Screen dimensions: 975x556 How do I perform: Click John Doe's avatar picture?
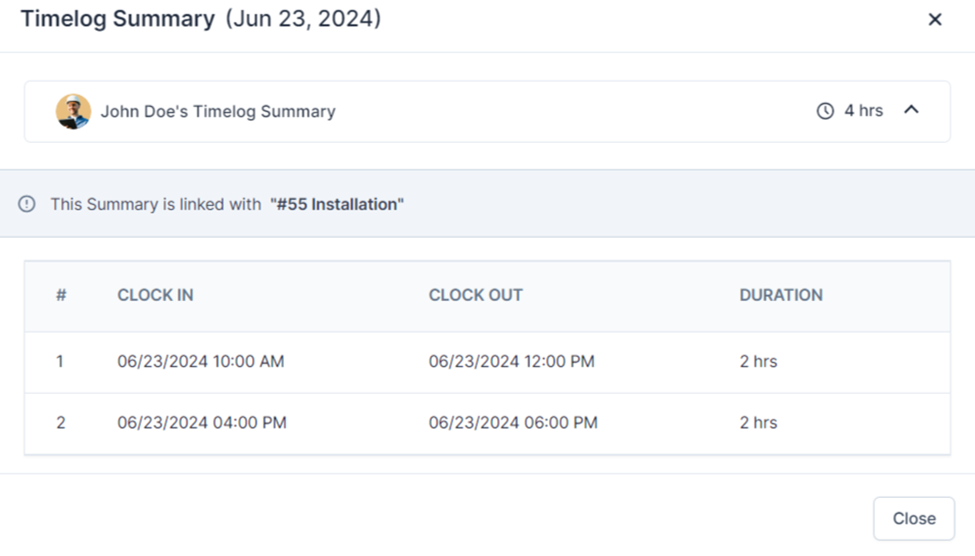pyautogui.click(x=73, y=111)
